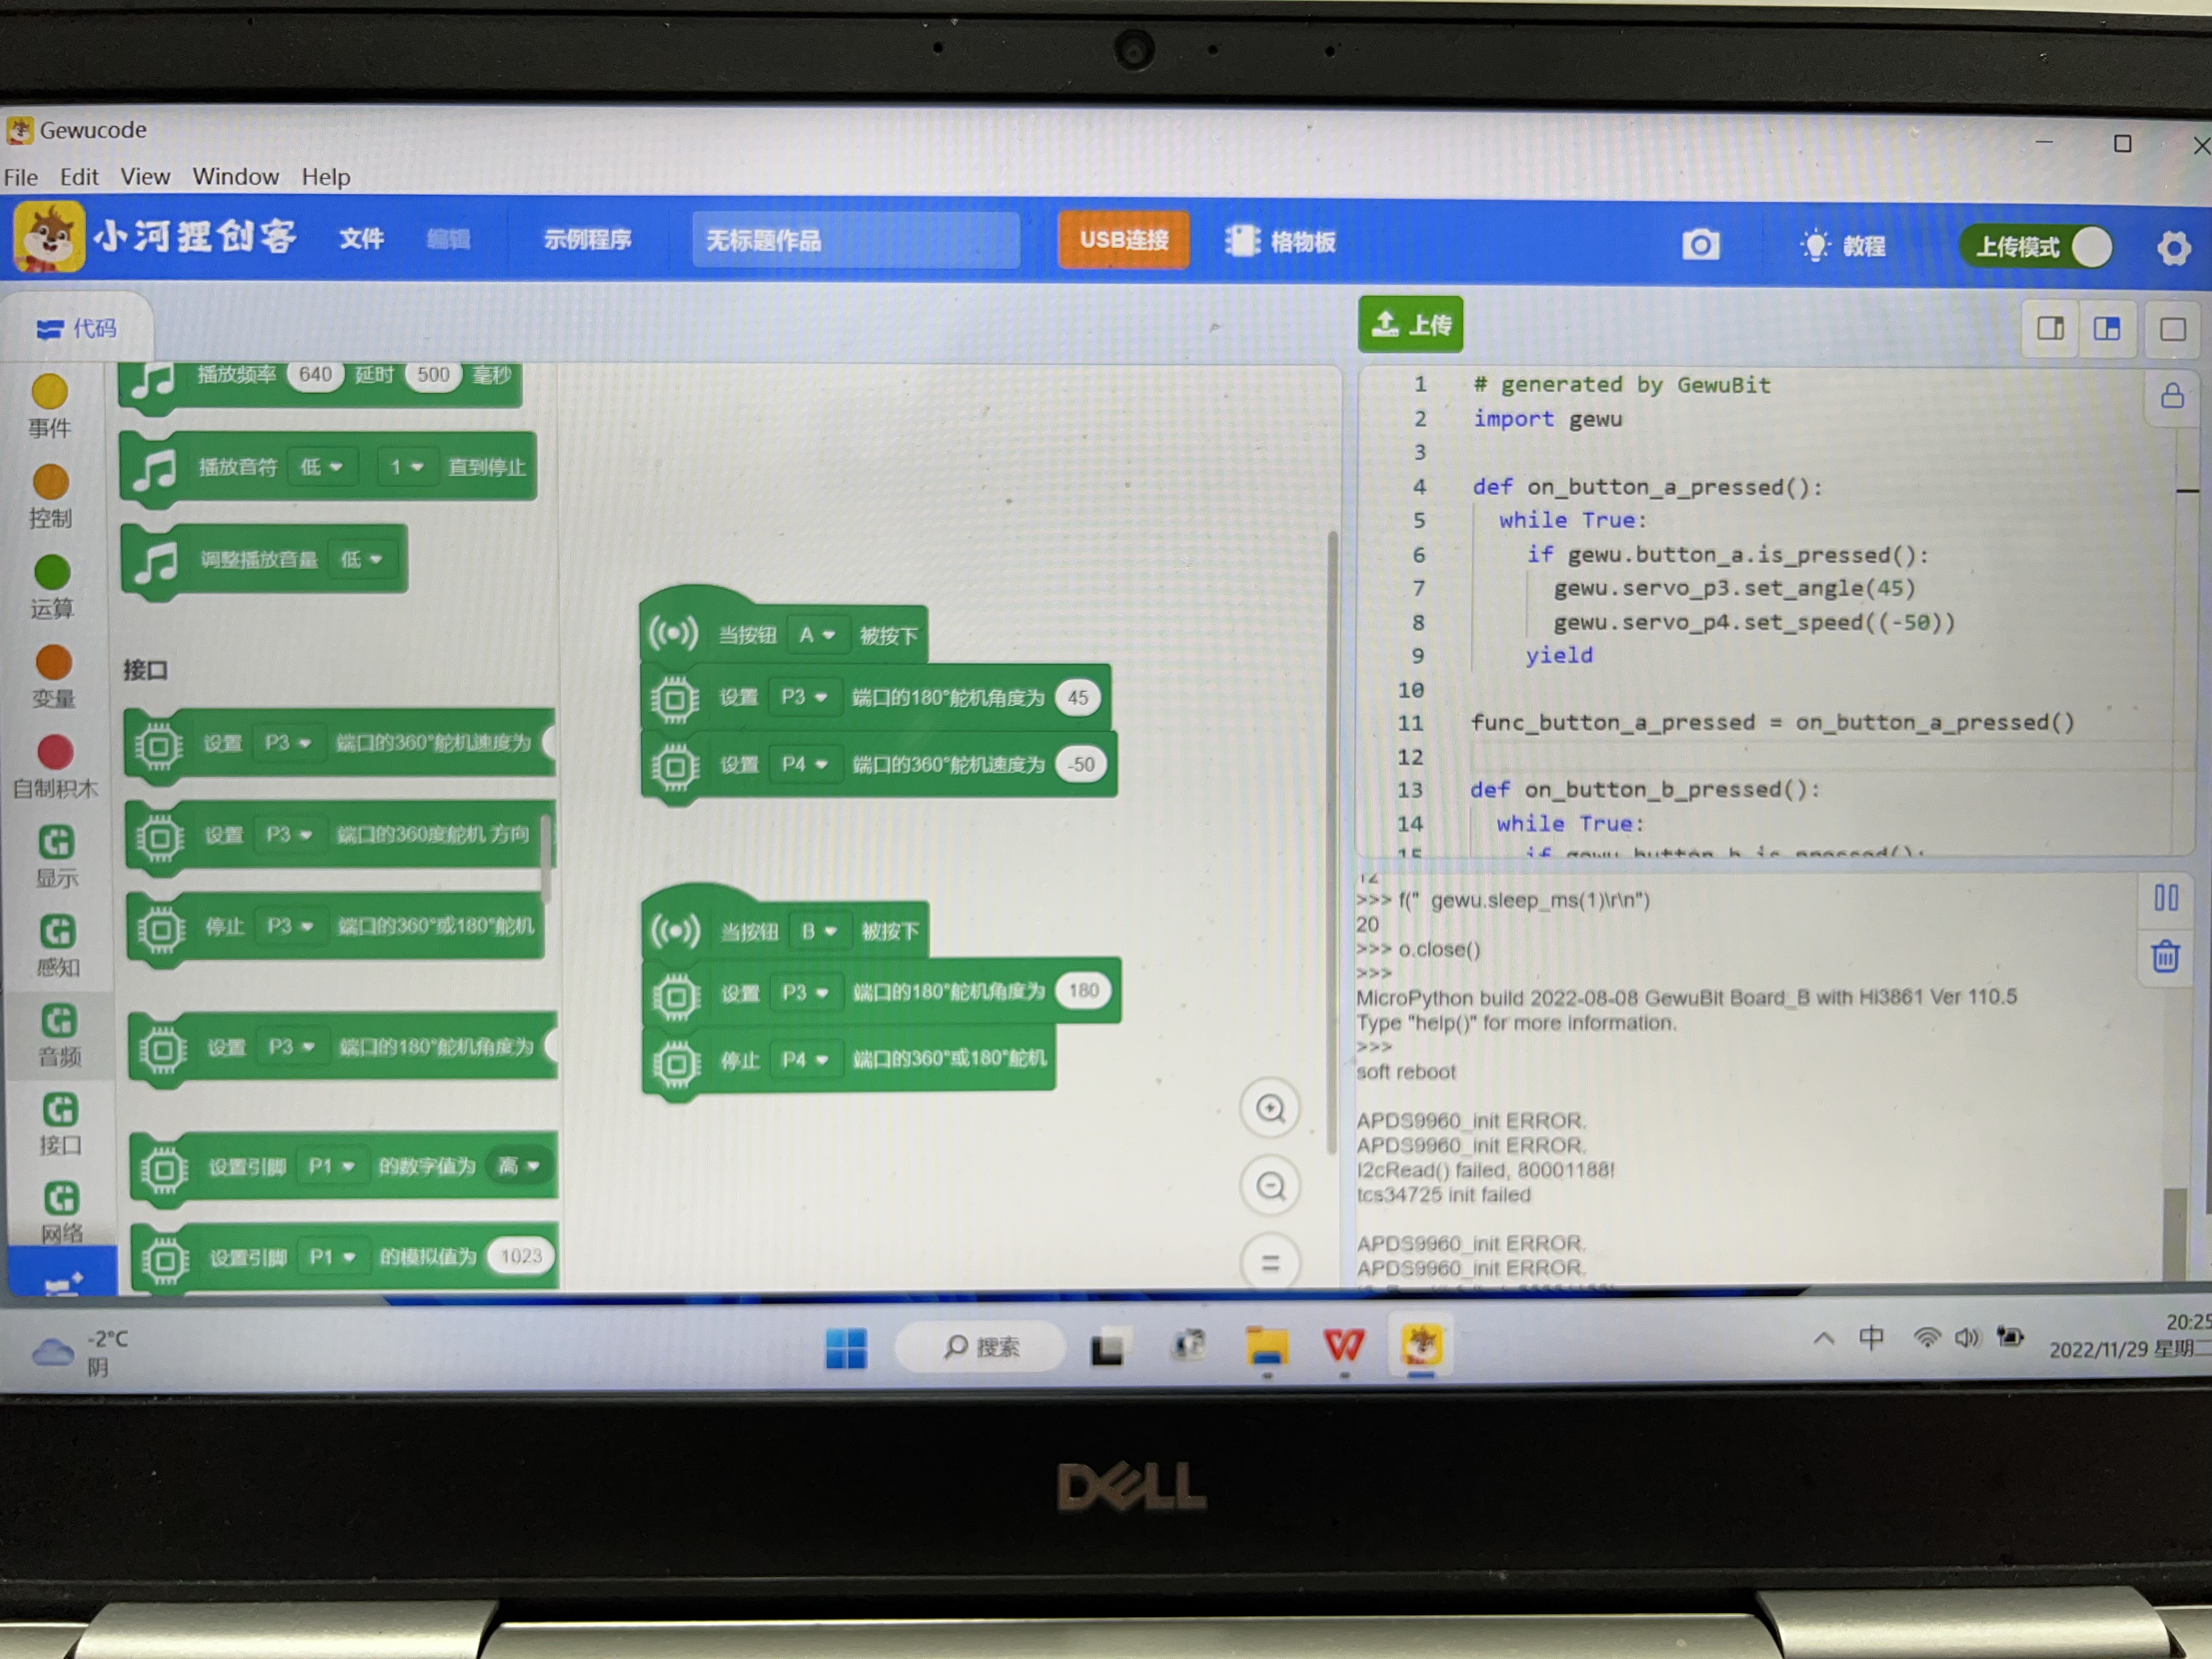
Task: Toggle the 上传模式 switch
Action: pos(2037,247)
